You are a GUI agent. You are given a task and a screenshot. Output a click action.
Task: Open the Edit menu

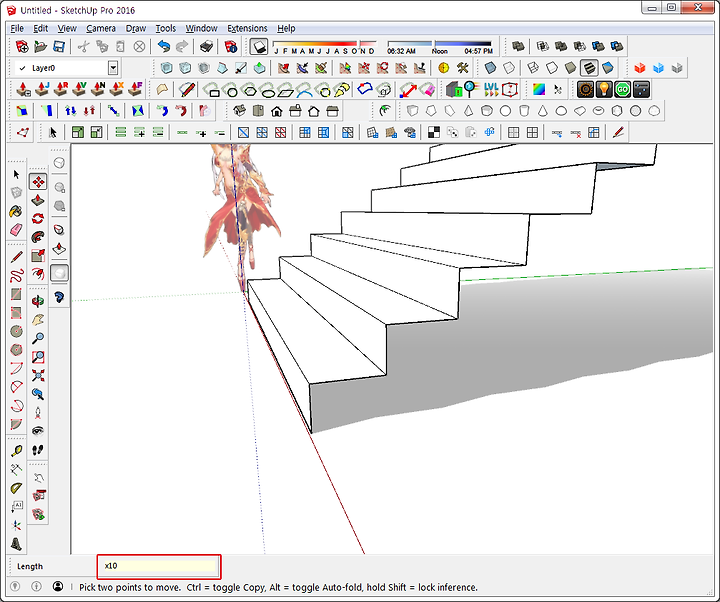[40, 28]
